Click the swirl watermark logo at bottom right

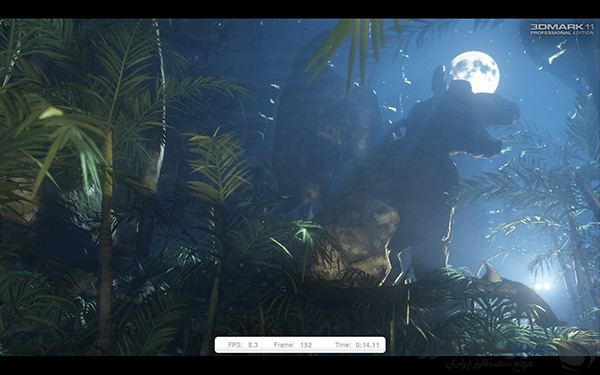pos(577,354)
